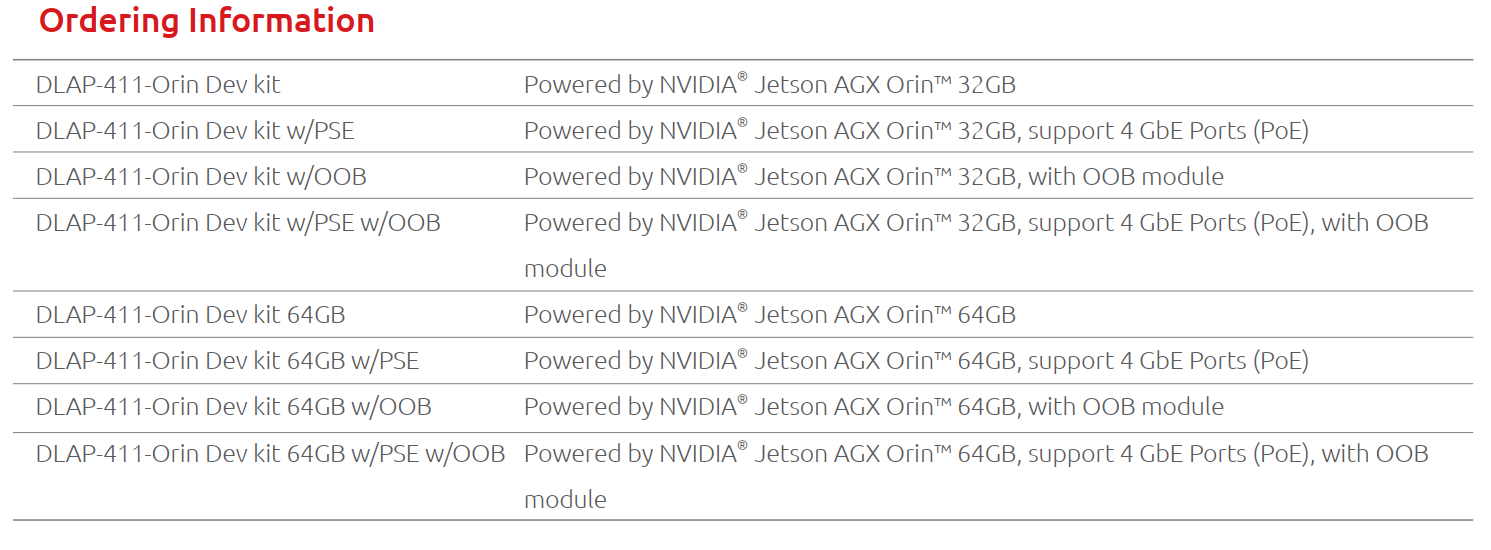Click the plain Jetson AGX Orin 64GB description

pos(770,315)
